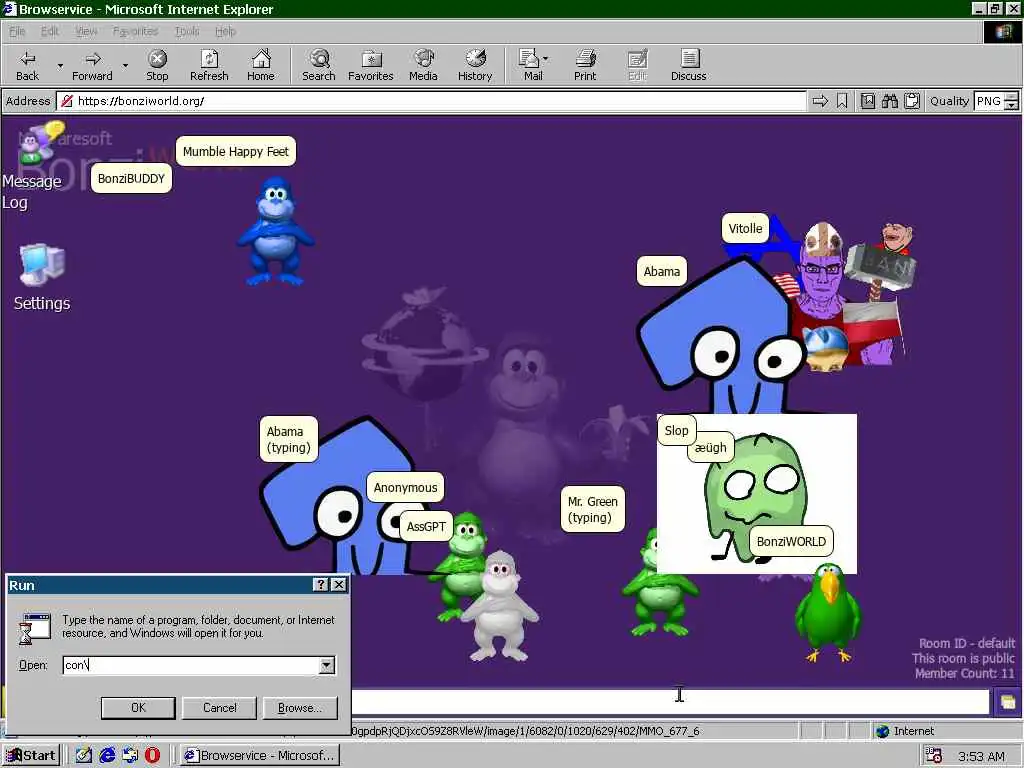Viewport: 1024px width, 768px height.
Task: Click the system tray icon beside the clock
Action: coord(934,756)
